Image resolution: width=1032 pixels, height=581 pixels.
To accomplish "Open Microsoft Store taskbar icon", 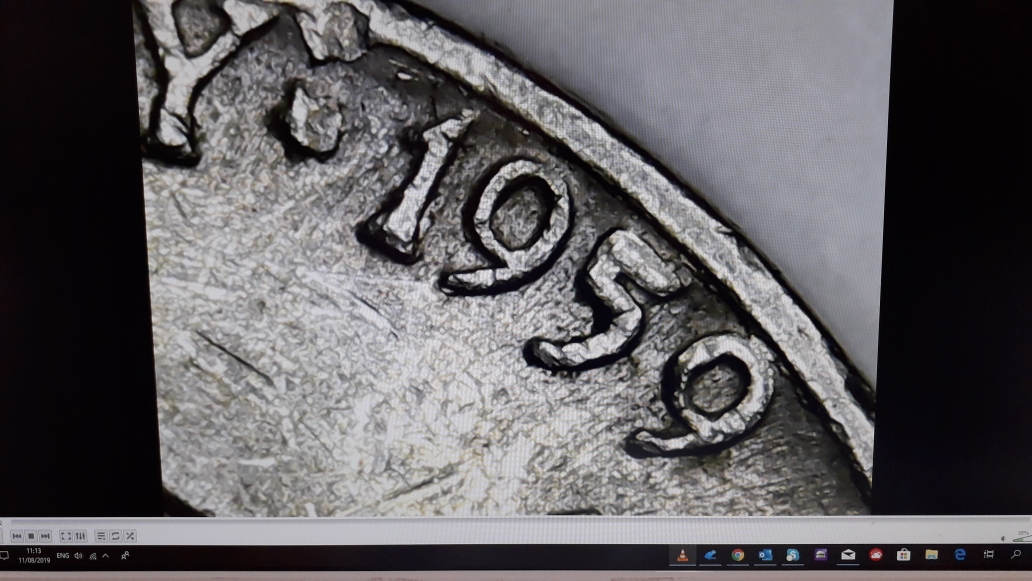I will pyautogui.click(x=903, y=555).
